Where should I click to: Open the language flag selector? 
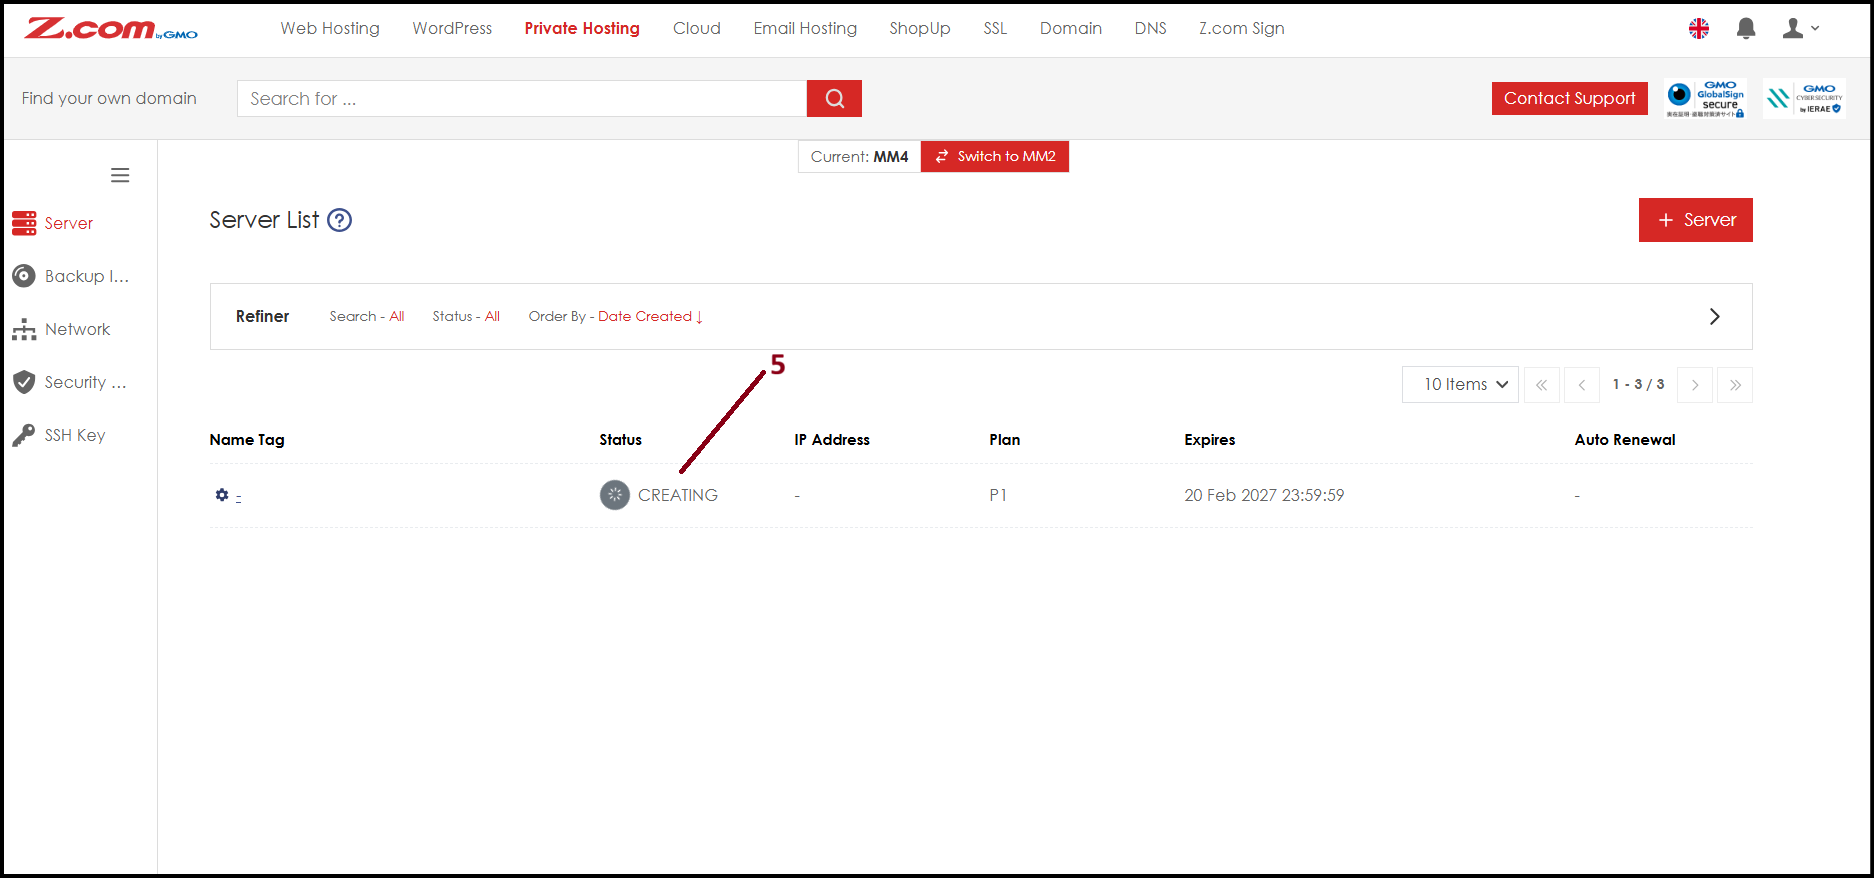click(x=1699, y=29)
